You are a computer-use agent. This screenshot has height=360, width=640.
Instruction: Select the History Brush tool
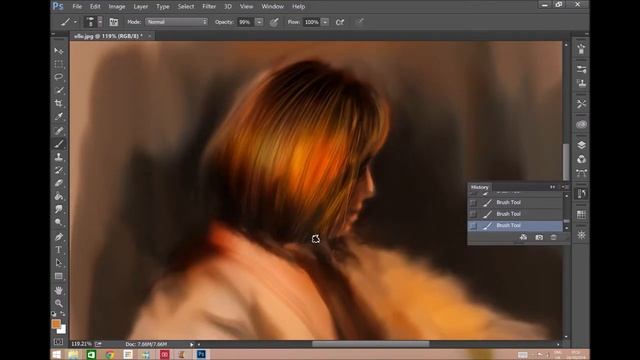click(59, 170)
